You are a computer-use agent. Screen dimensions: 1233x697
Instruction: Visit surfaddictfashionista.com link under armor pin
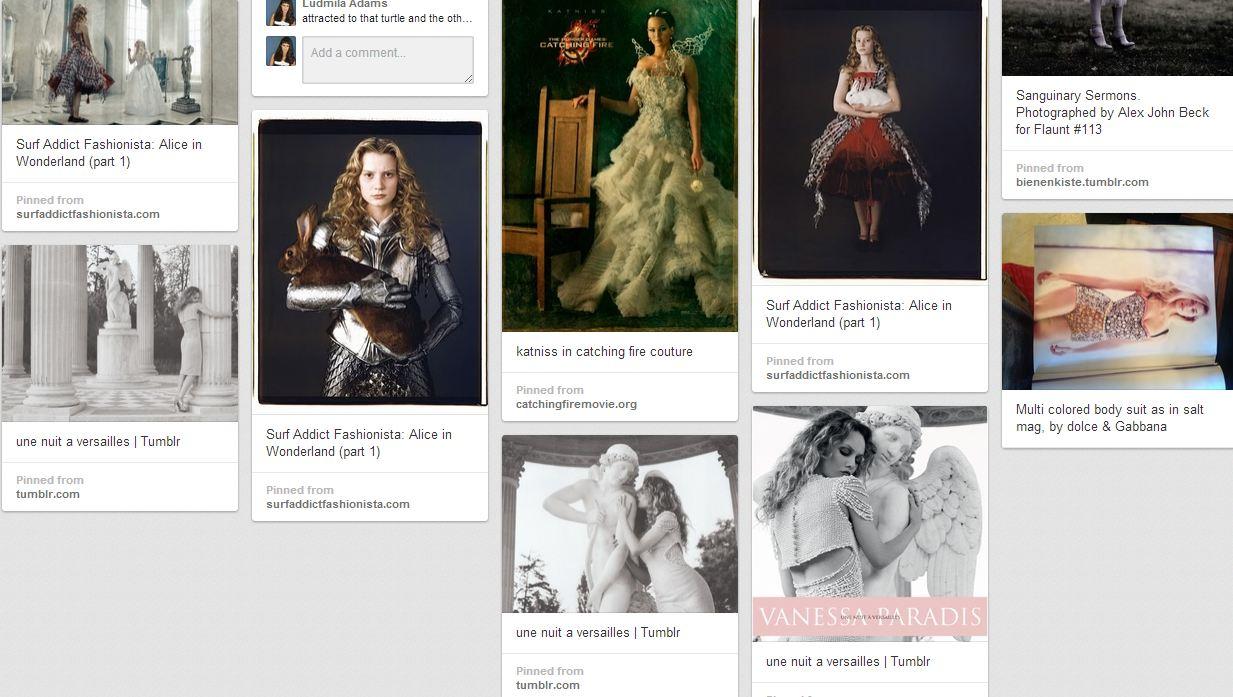pyautogui.click(x=338, y=504)
